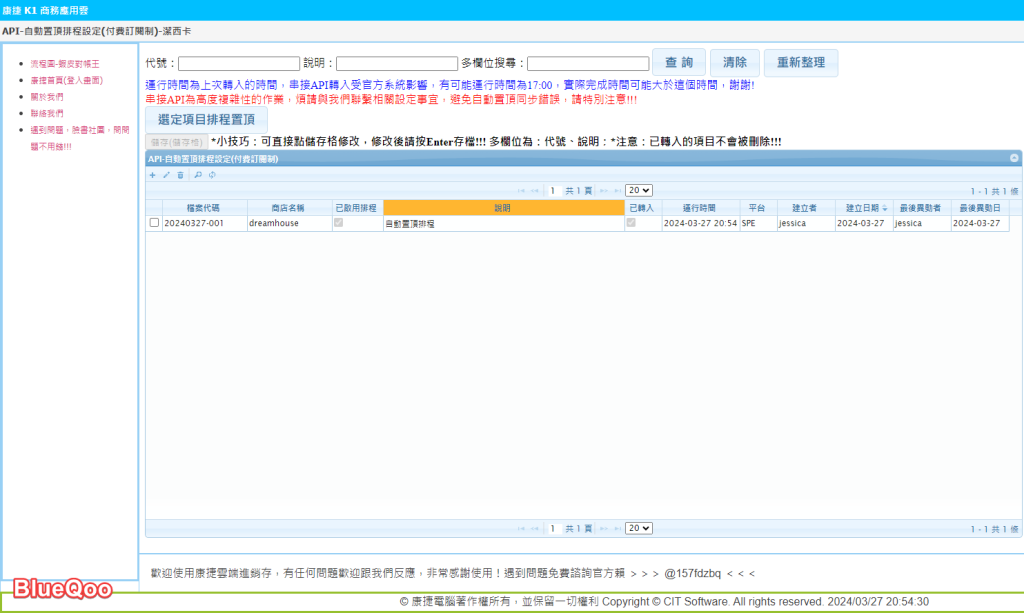Click the edit record pencil icon
The width and height of the screenshot is (1024, 613).
click(167, 175)
